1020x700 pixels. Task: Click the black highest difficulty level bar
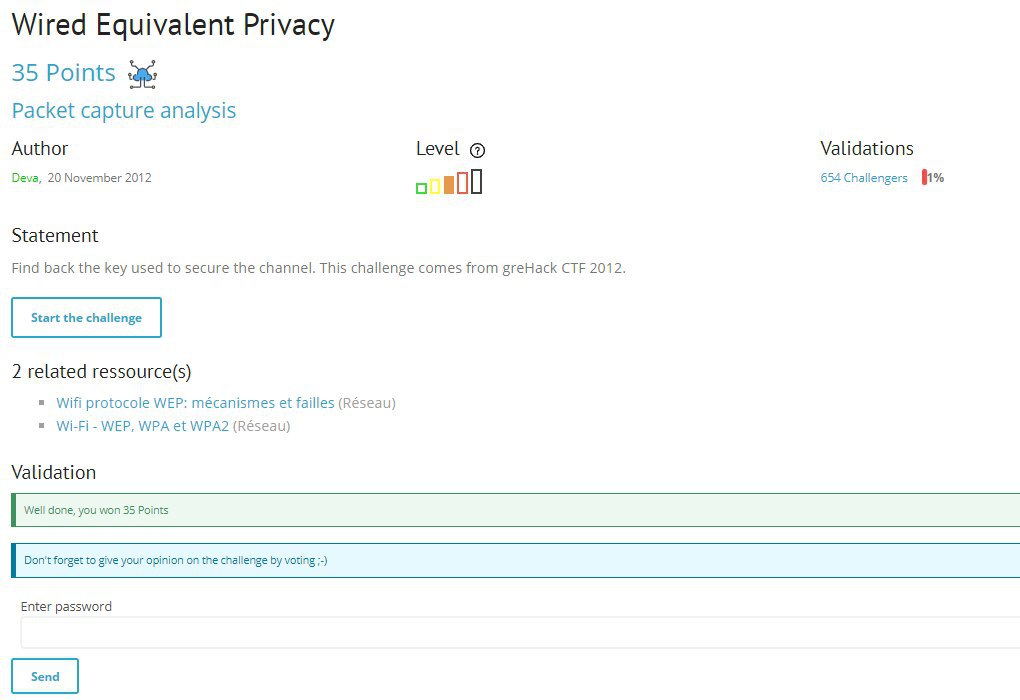click(476, 182)
